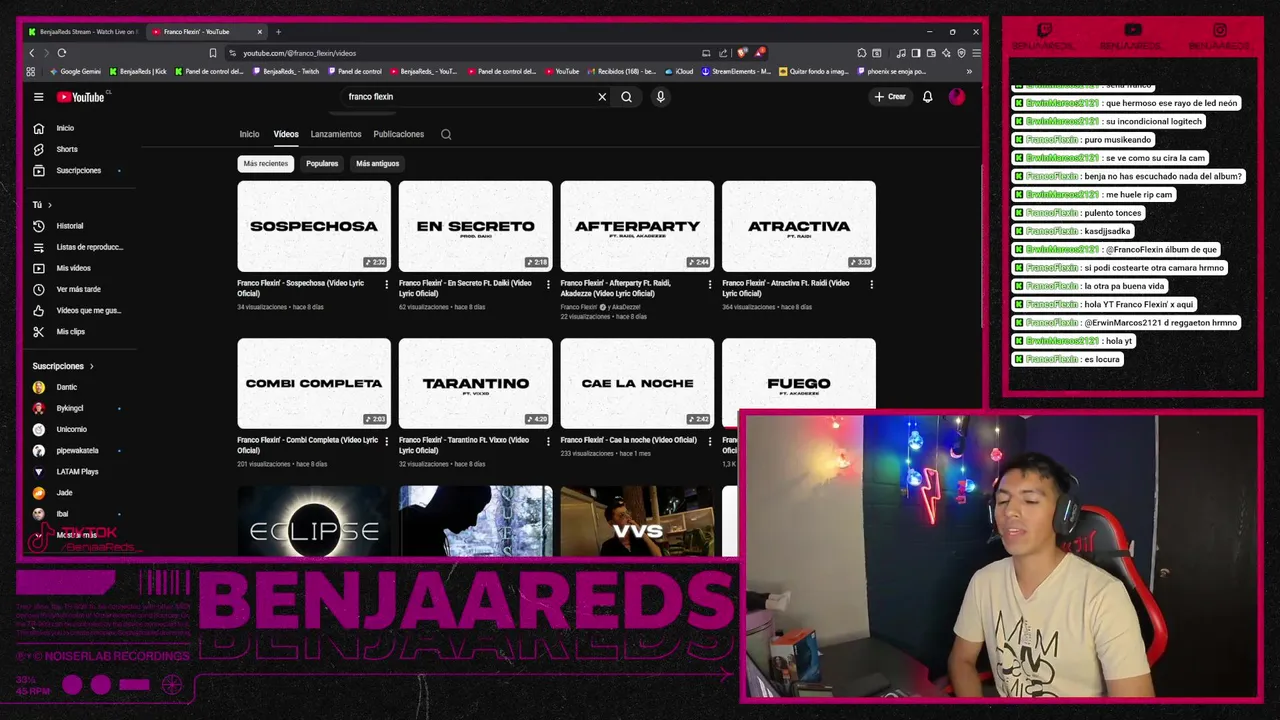Clear the search box with the X
The width and height of the screenshot is (1280, 720).
pyautogui.click(x=602, y=97)
